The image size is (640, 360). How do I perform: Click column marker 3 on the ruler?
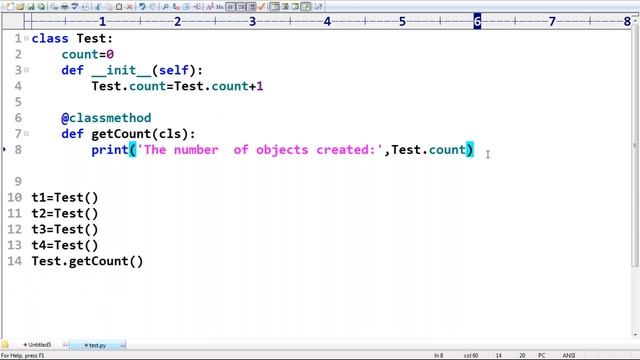pos(252,21)
